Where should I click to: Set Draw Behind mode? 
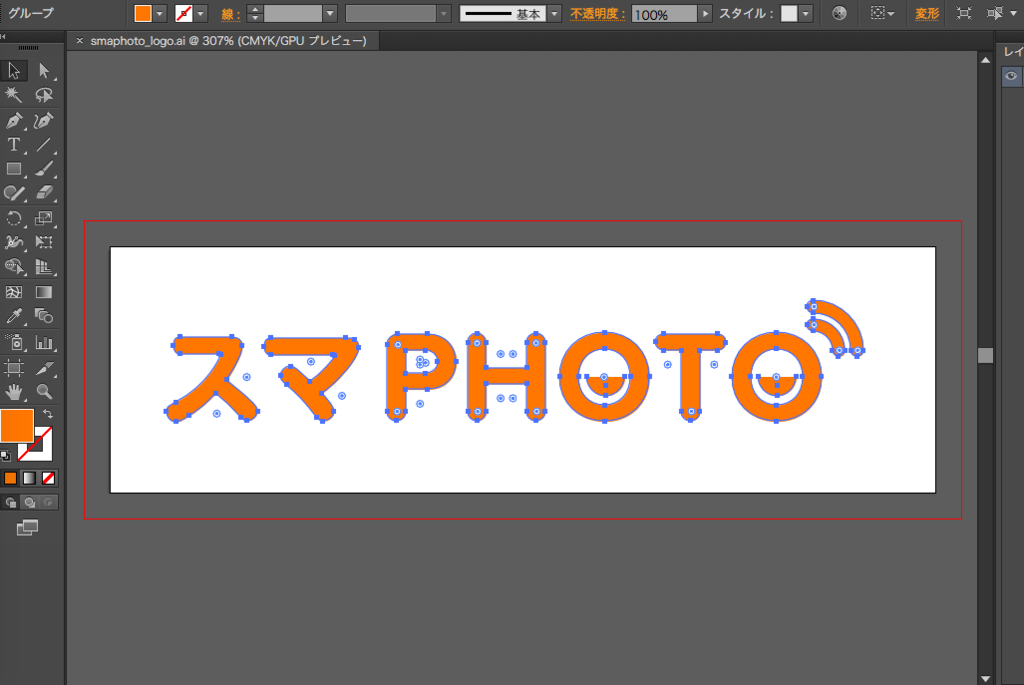[29, 502]
